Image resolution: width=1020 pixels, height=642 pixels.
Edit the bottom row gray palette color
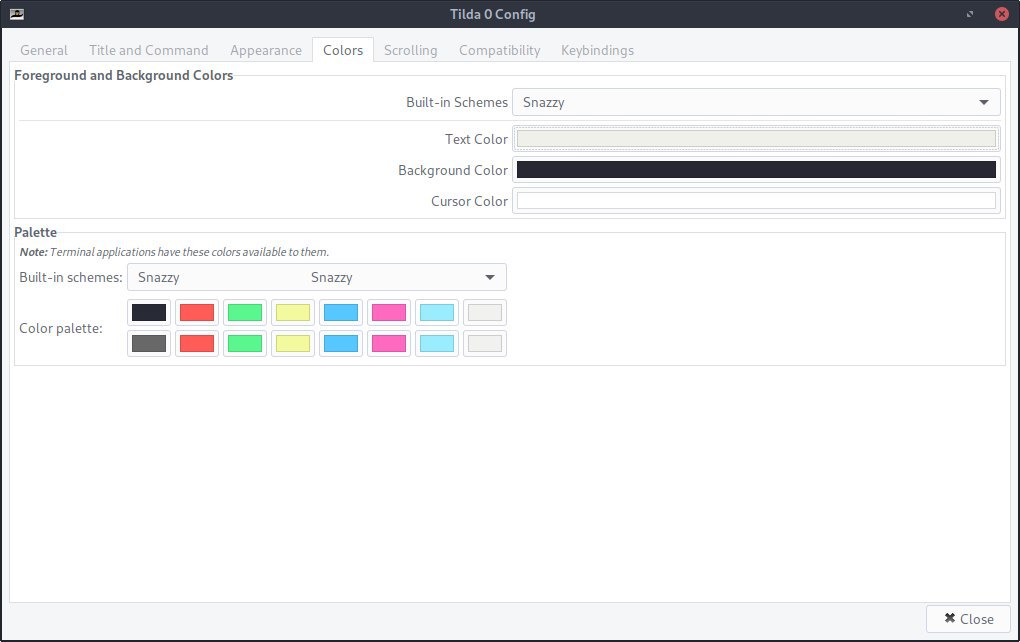point(149,343)
